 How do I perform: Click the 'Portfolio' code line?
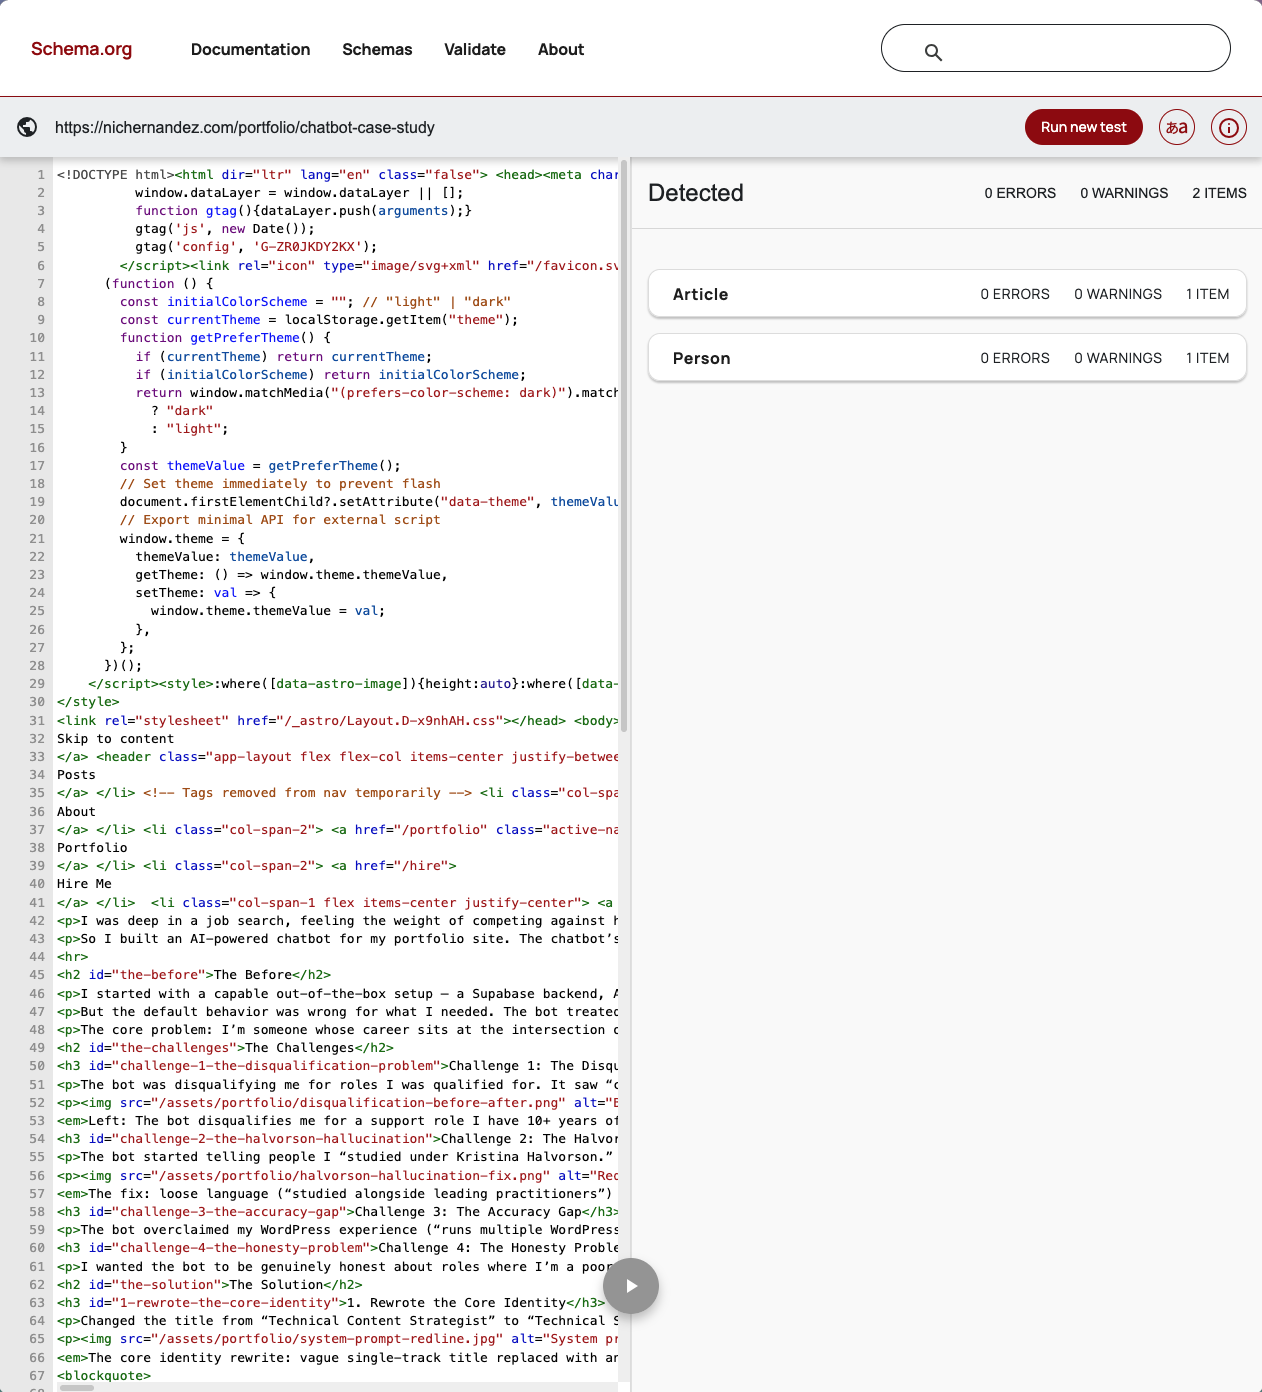pyautogui.click(x=92, y=848)
